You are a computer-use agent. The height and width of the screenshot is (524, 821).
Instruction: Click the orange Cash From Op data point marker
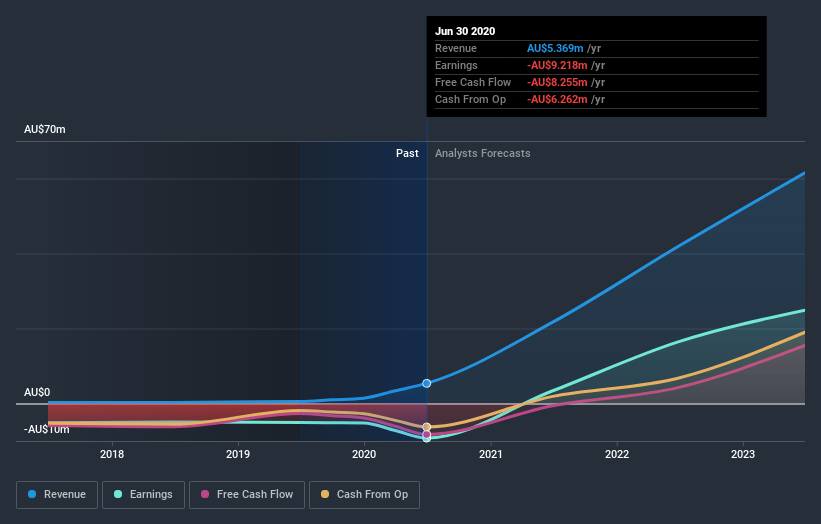click(427, 427)
